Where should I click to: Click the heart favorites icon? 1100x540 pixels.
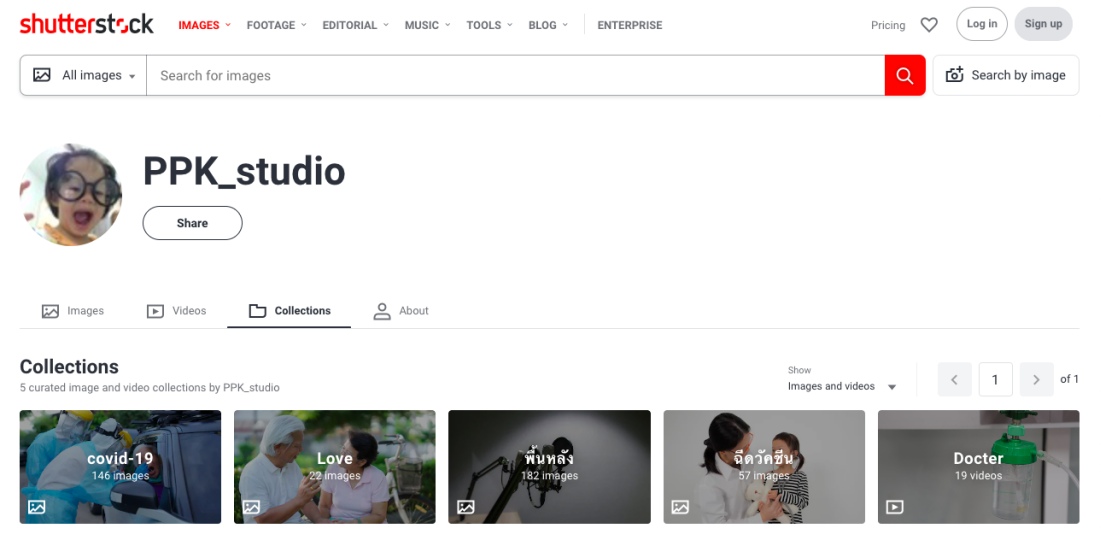click(x=929, y=25)
